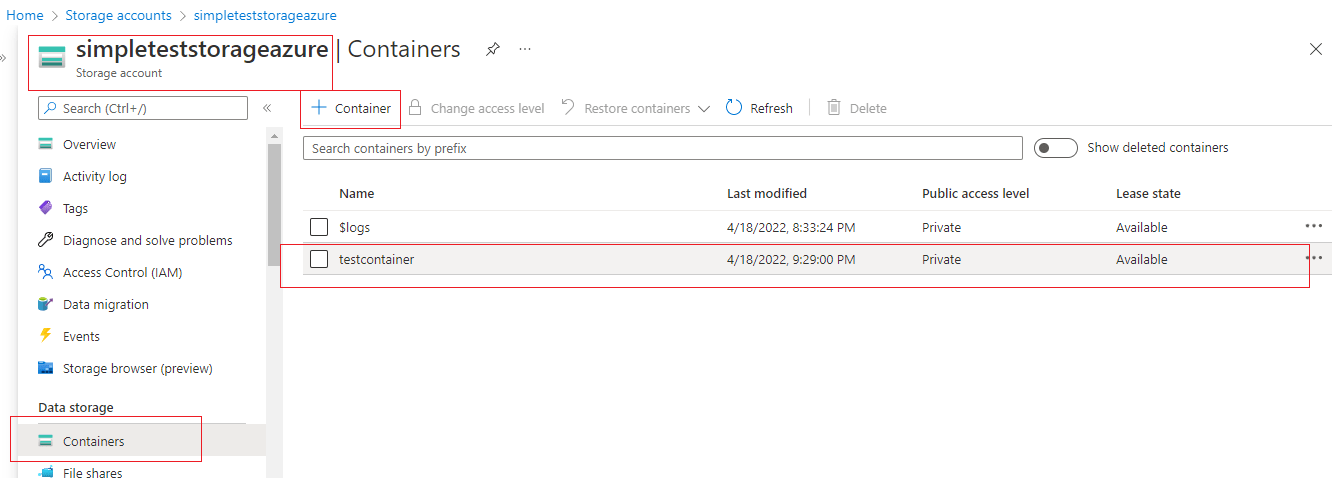
Task: Open Overview from the sidebar menu
Action: [x=89, y=144]
